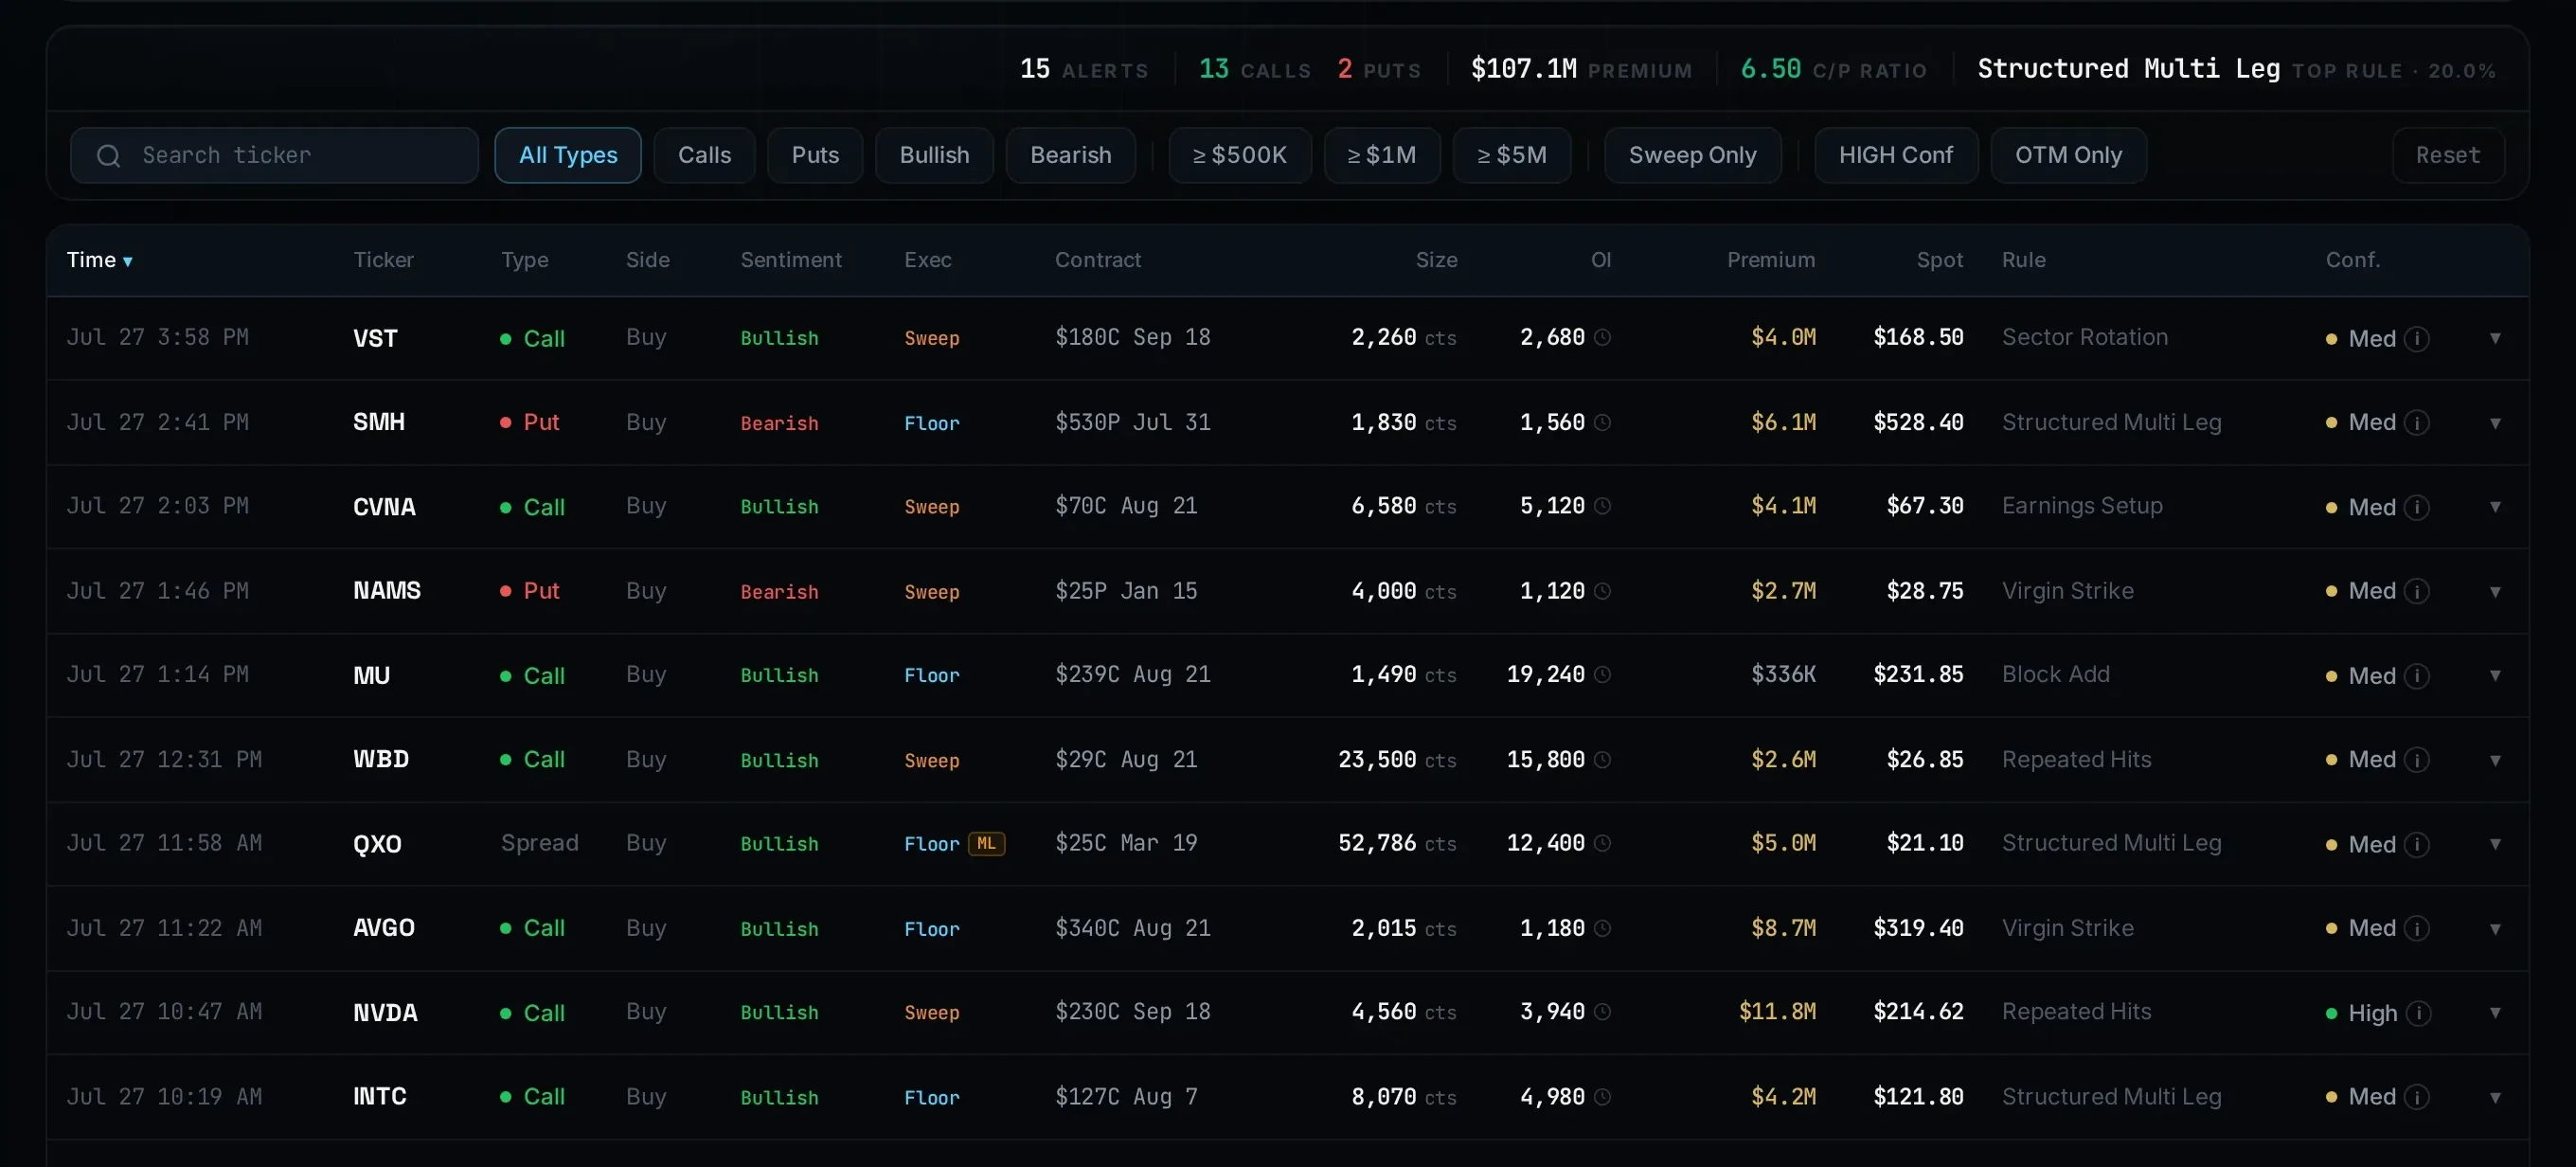Click the search magnifier icon

(108, 156)
